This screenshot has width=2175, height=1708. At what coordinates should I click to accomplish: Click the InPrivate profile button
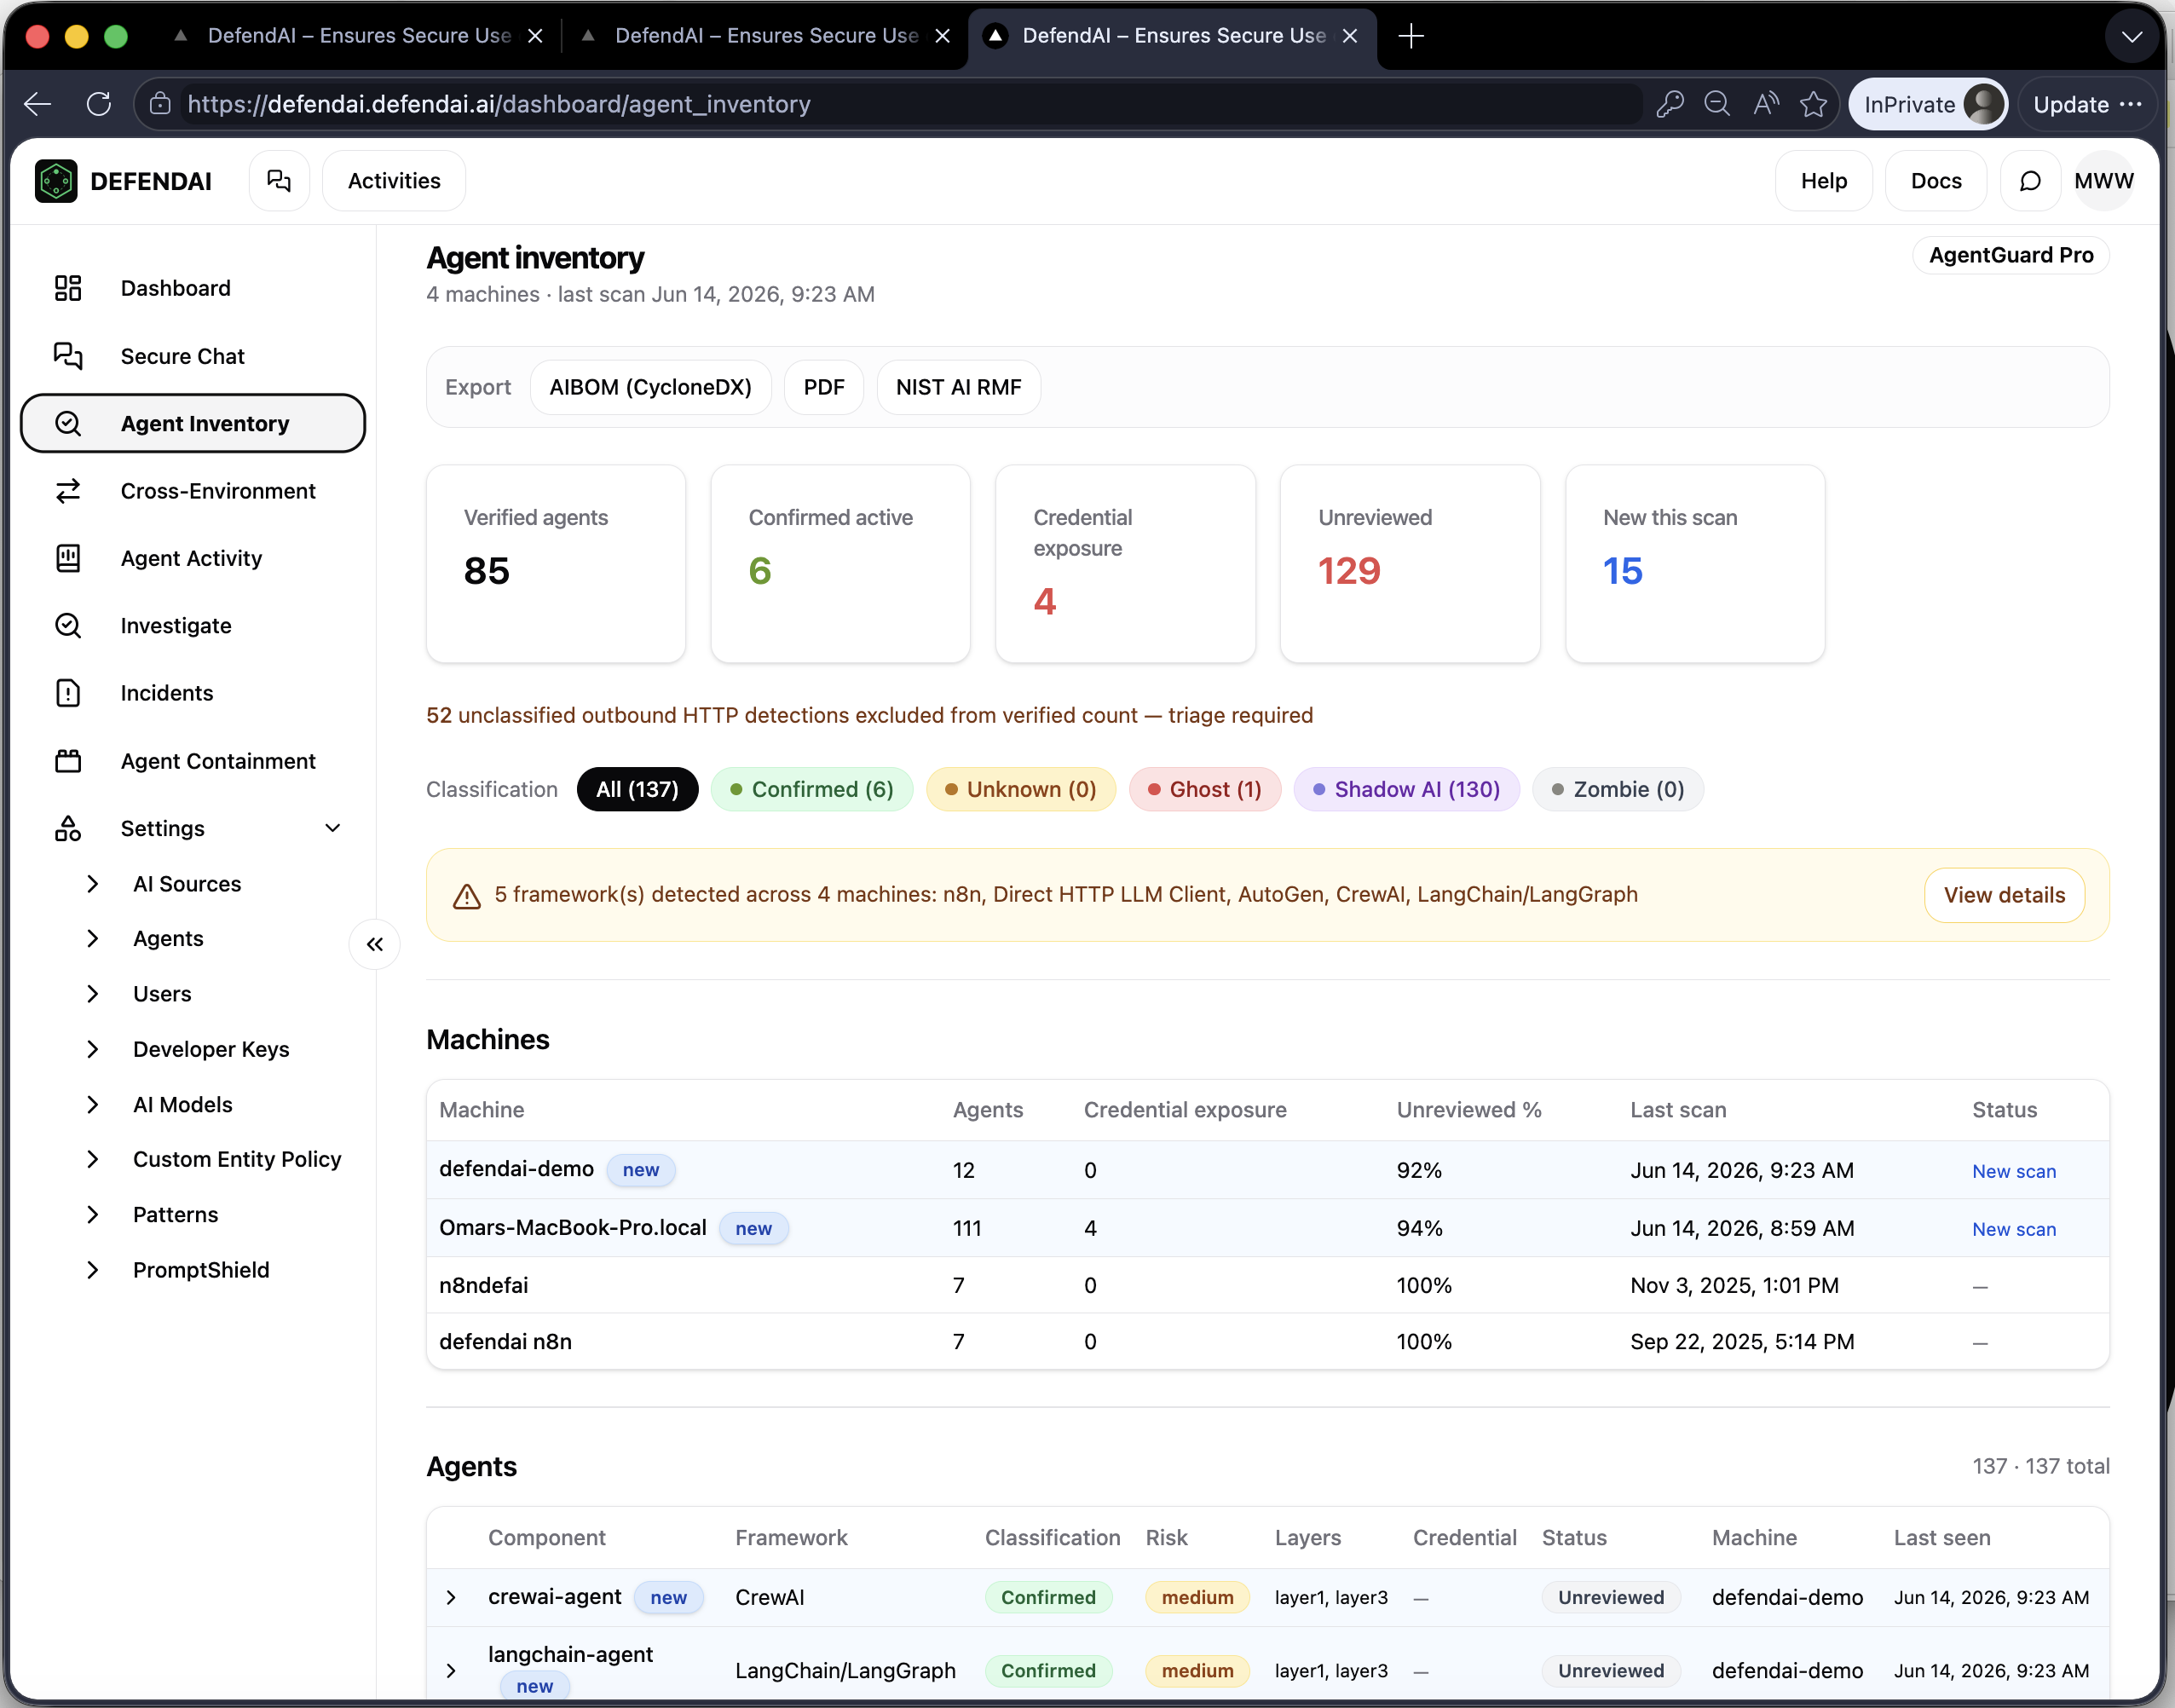(1928, 104)
